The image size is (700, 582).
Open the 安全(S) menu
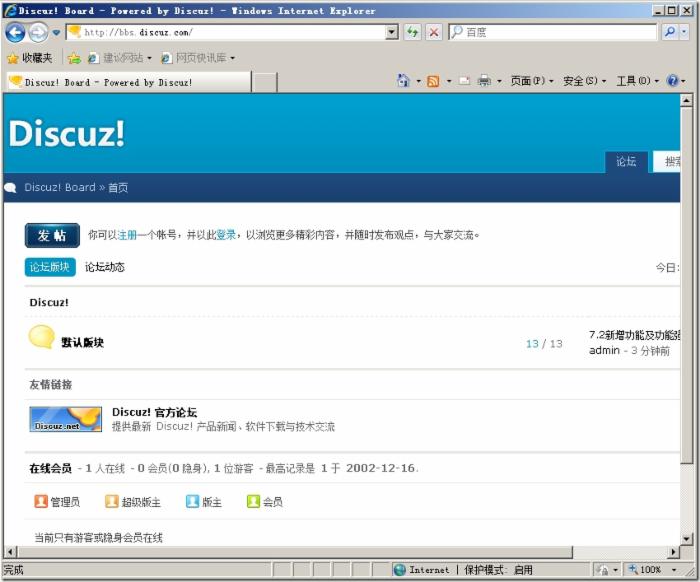coord(584,81)
